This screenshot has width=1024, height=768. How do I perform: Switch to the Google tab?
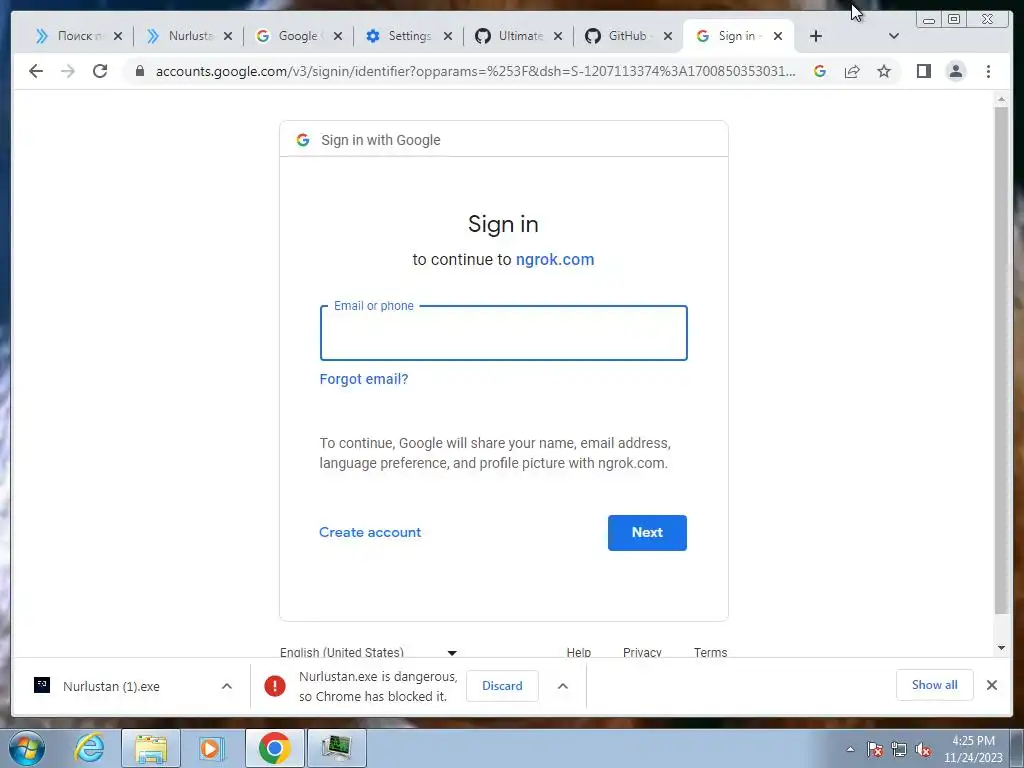point(291,36)
